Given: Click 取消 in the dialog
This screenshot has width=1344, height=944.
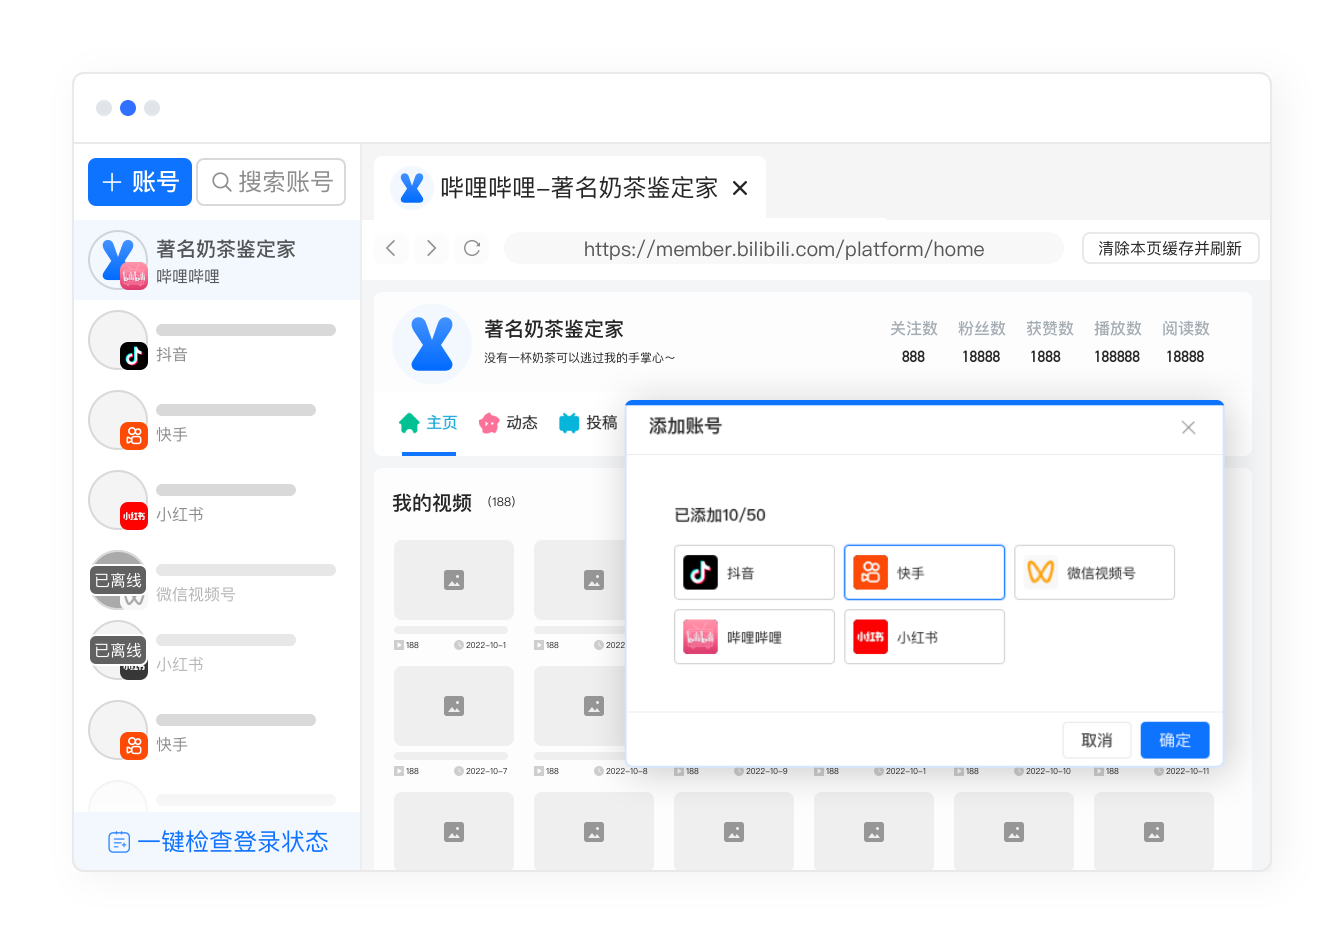Looking at the screenshot, I should 1097,740.
